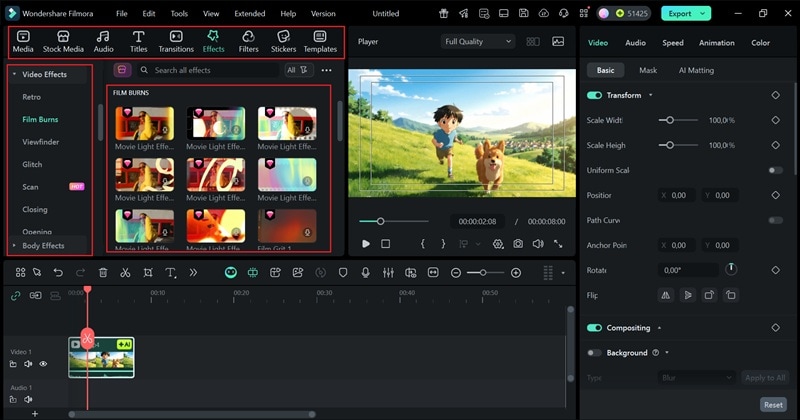Expand the Body Effects category
Screen dimensions: 800x420
[42, 245]
